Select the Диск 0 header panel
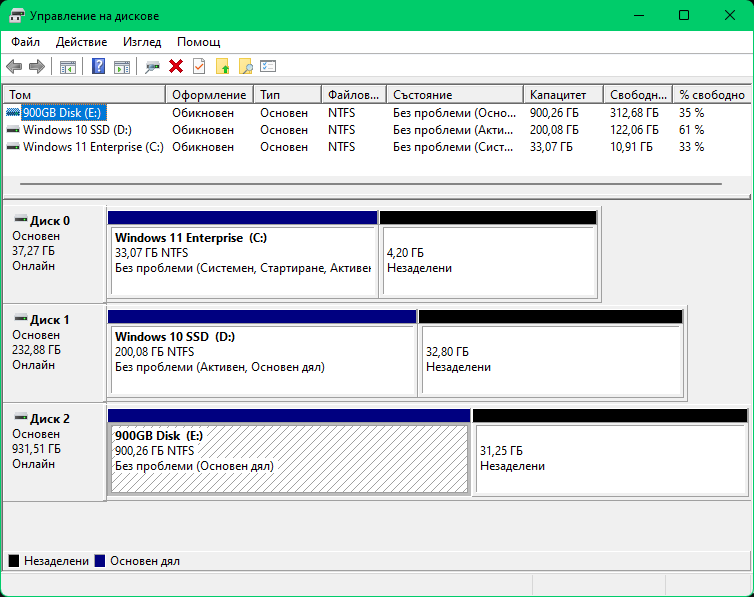The height and width of the screenshot is (597, 754). (54, 254)
